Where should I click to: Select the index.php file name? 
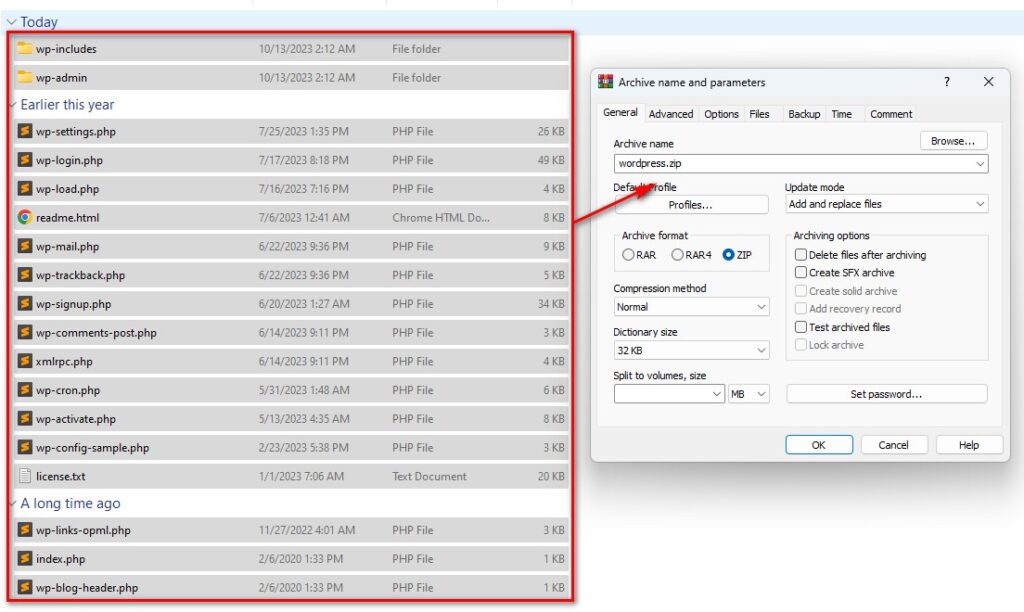[61, 559]
